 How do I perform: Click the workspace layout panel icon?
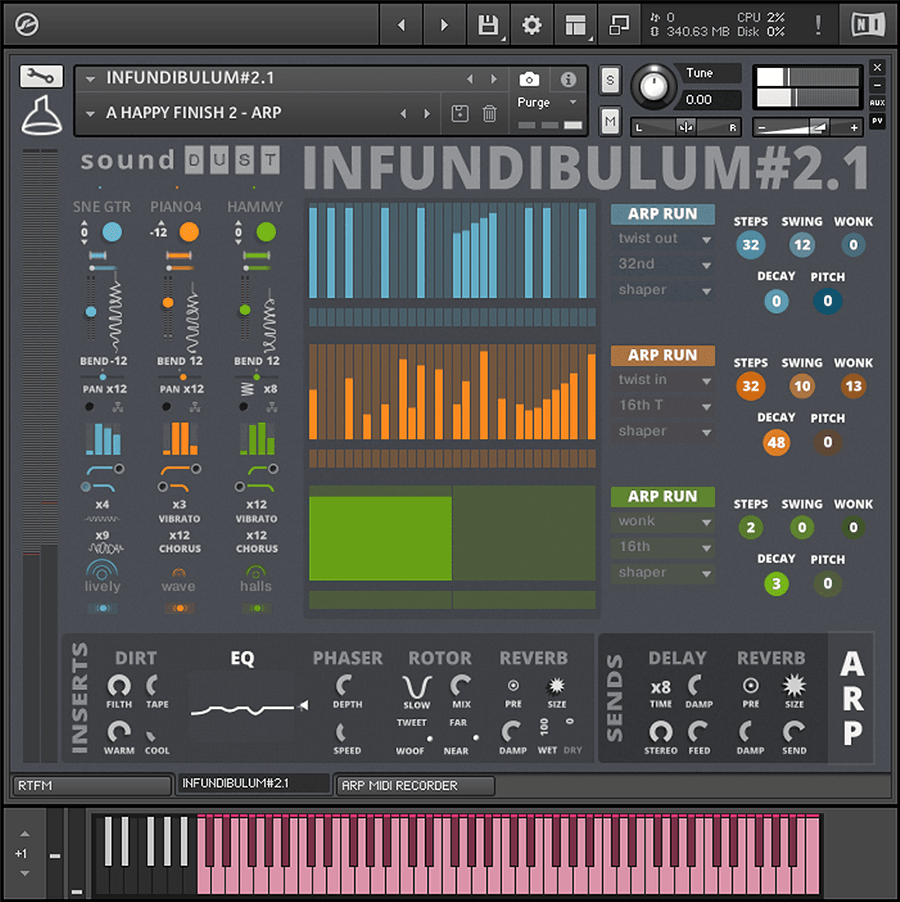pos(576,25)
